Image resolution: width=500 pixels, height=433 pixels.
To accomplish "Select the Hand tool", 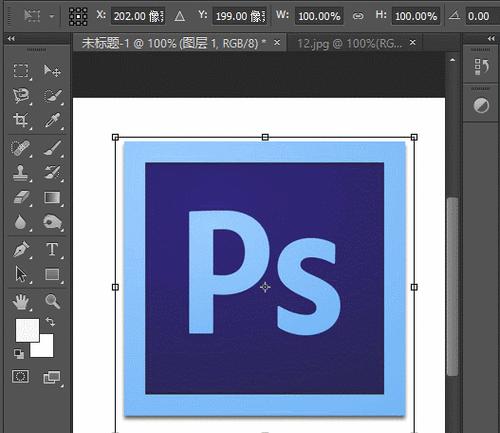I will coord(21,302).
